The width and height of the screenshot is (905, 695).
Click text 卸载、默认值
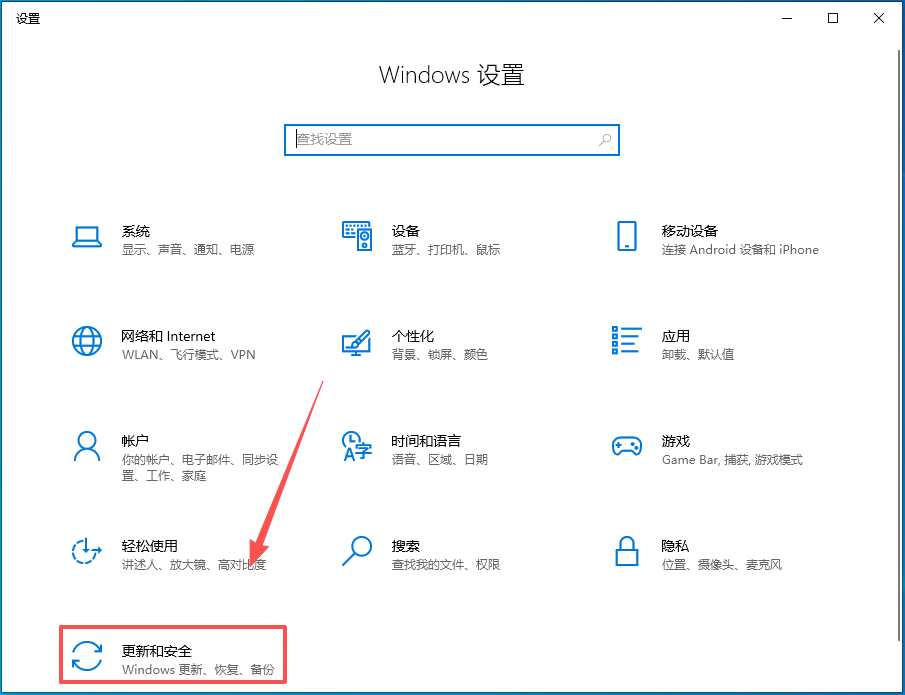(698, 354)
